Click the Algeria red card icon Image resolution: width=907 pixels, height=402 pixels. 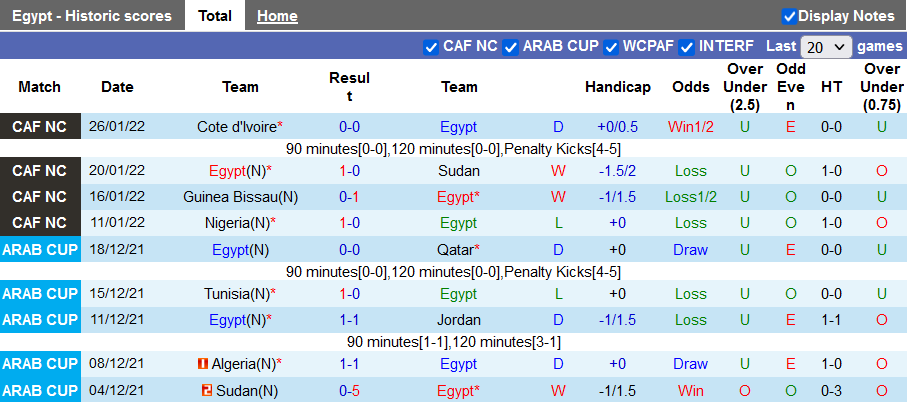(x=203, y=364)
